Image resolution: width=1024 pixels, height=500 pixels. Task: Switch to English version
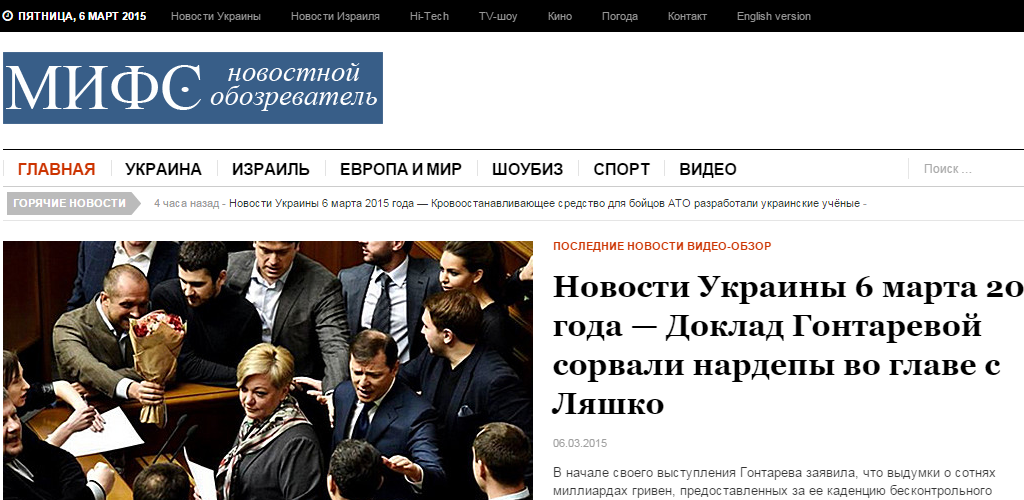pos(773,16)
